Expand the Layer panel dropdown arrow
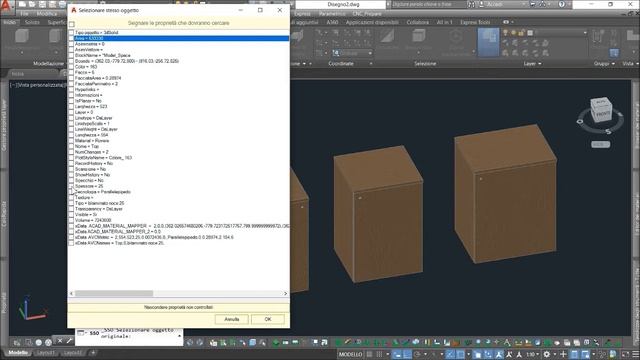Image resolution: width=640 pixels, height=360 pixels. pyautogui.click(x=540, y=64)
